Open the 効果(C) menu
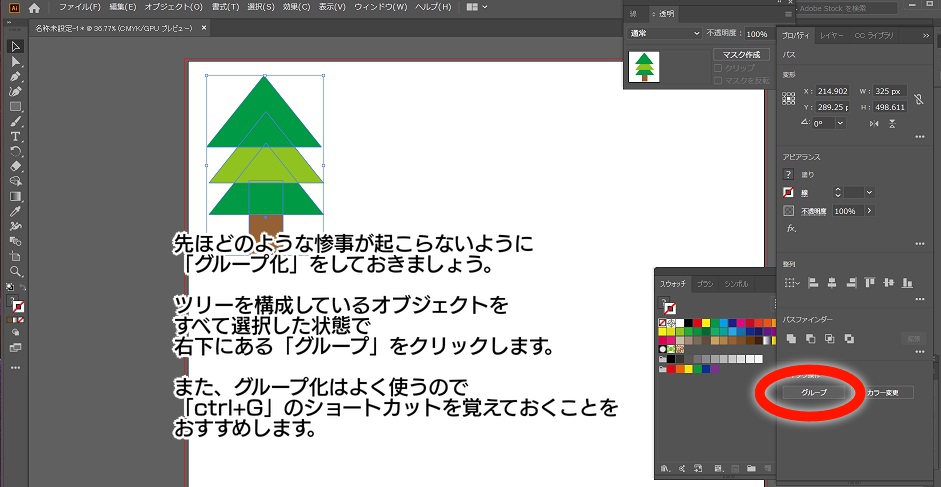This screenshot has width=941, height=487. (x=296, y=7)
